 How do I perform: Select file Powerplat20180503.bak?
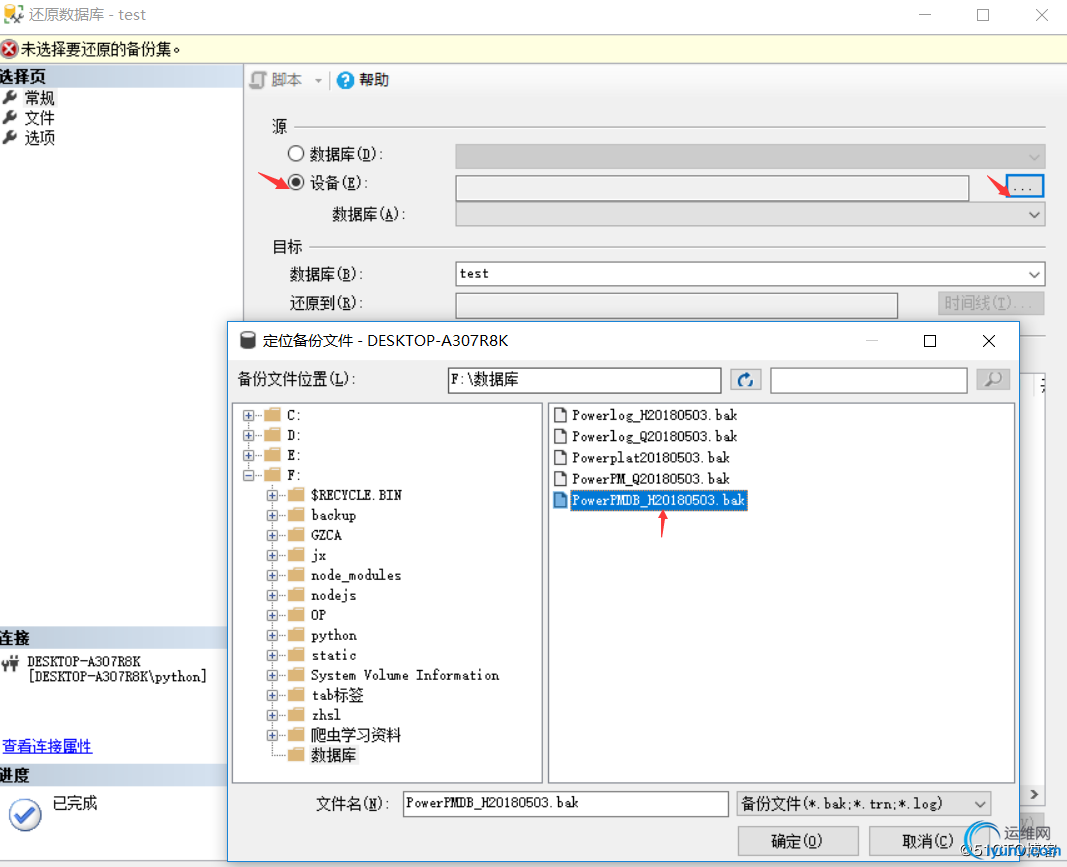(x=651, y=457)
